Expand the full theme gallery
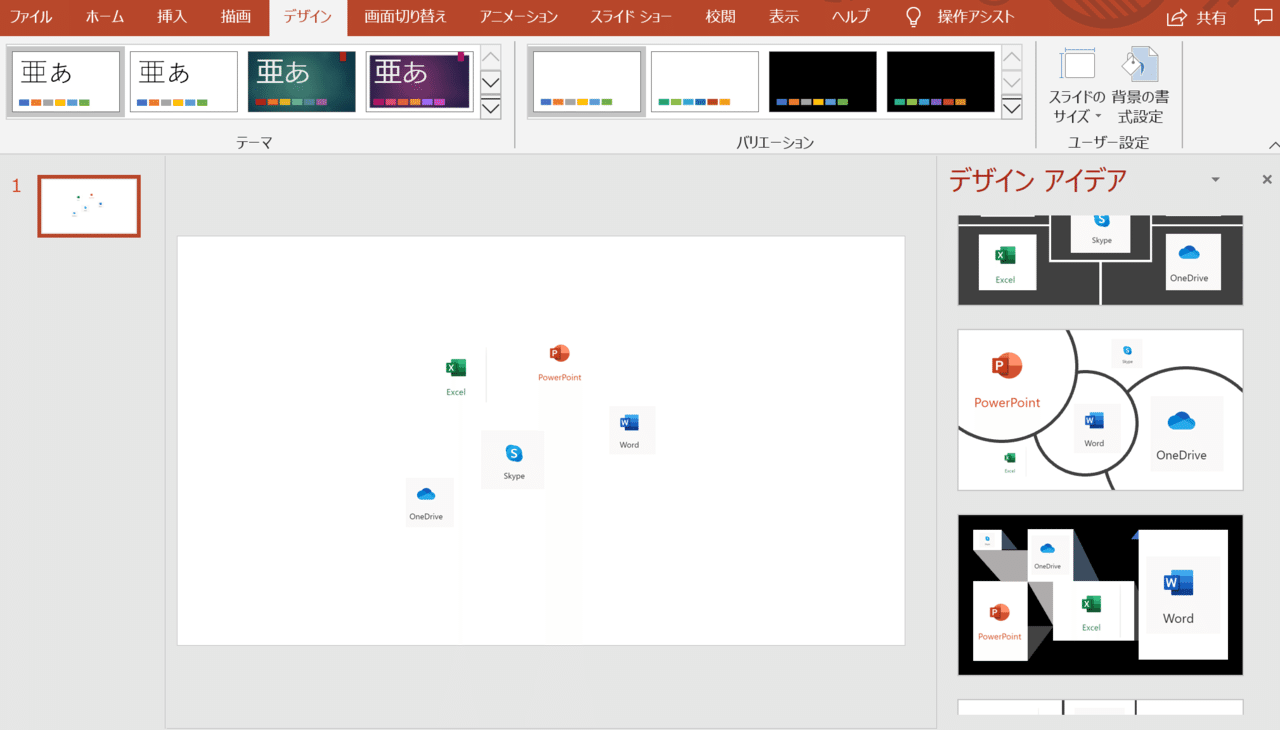 click(491, 107)
